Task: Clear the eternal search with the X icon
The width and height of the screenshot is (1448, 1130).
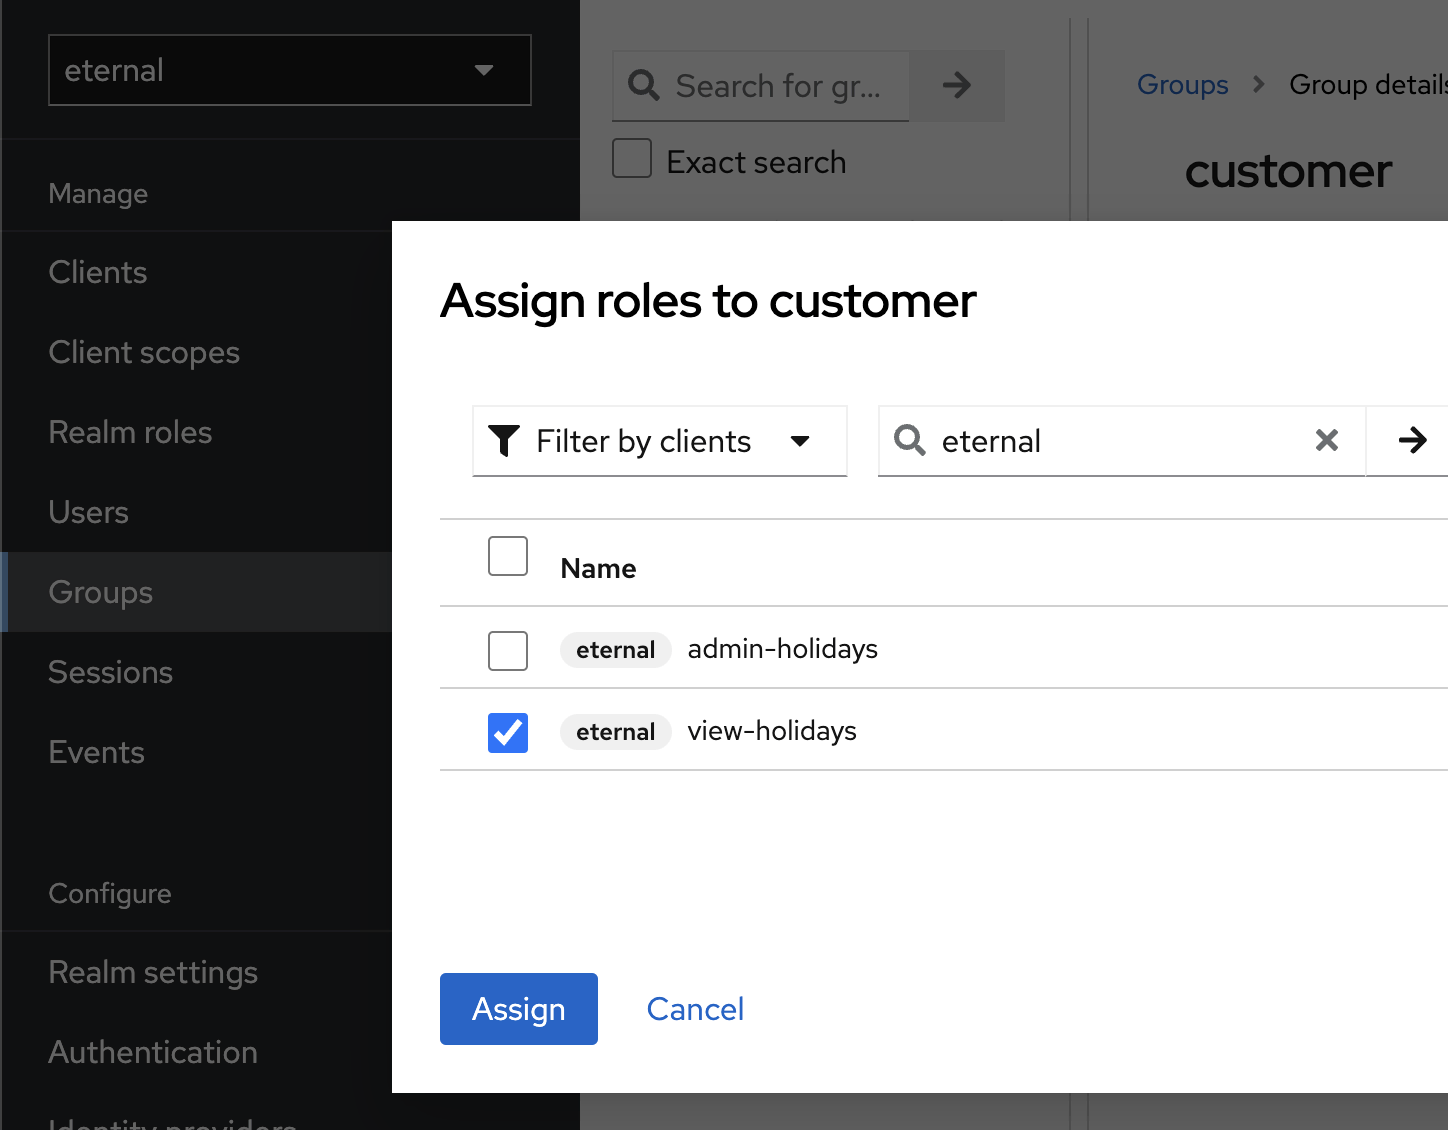Action: (x=1327, y=440)
